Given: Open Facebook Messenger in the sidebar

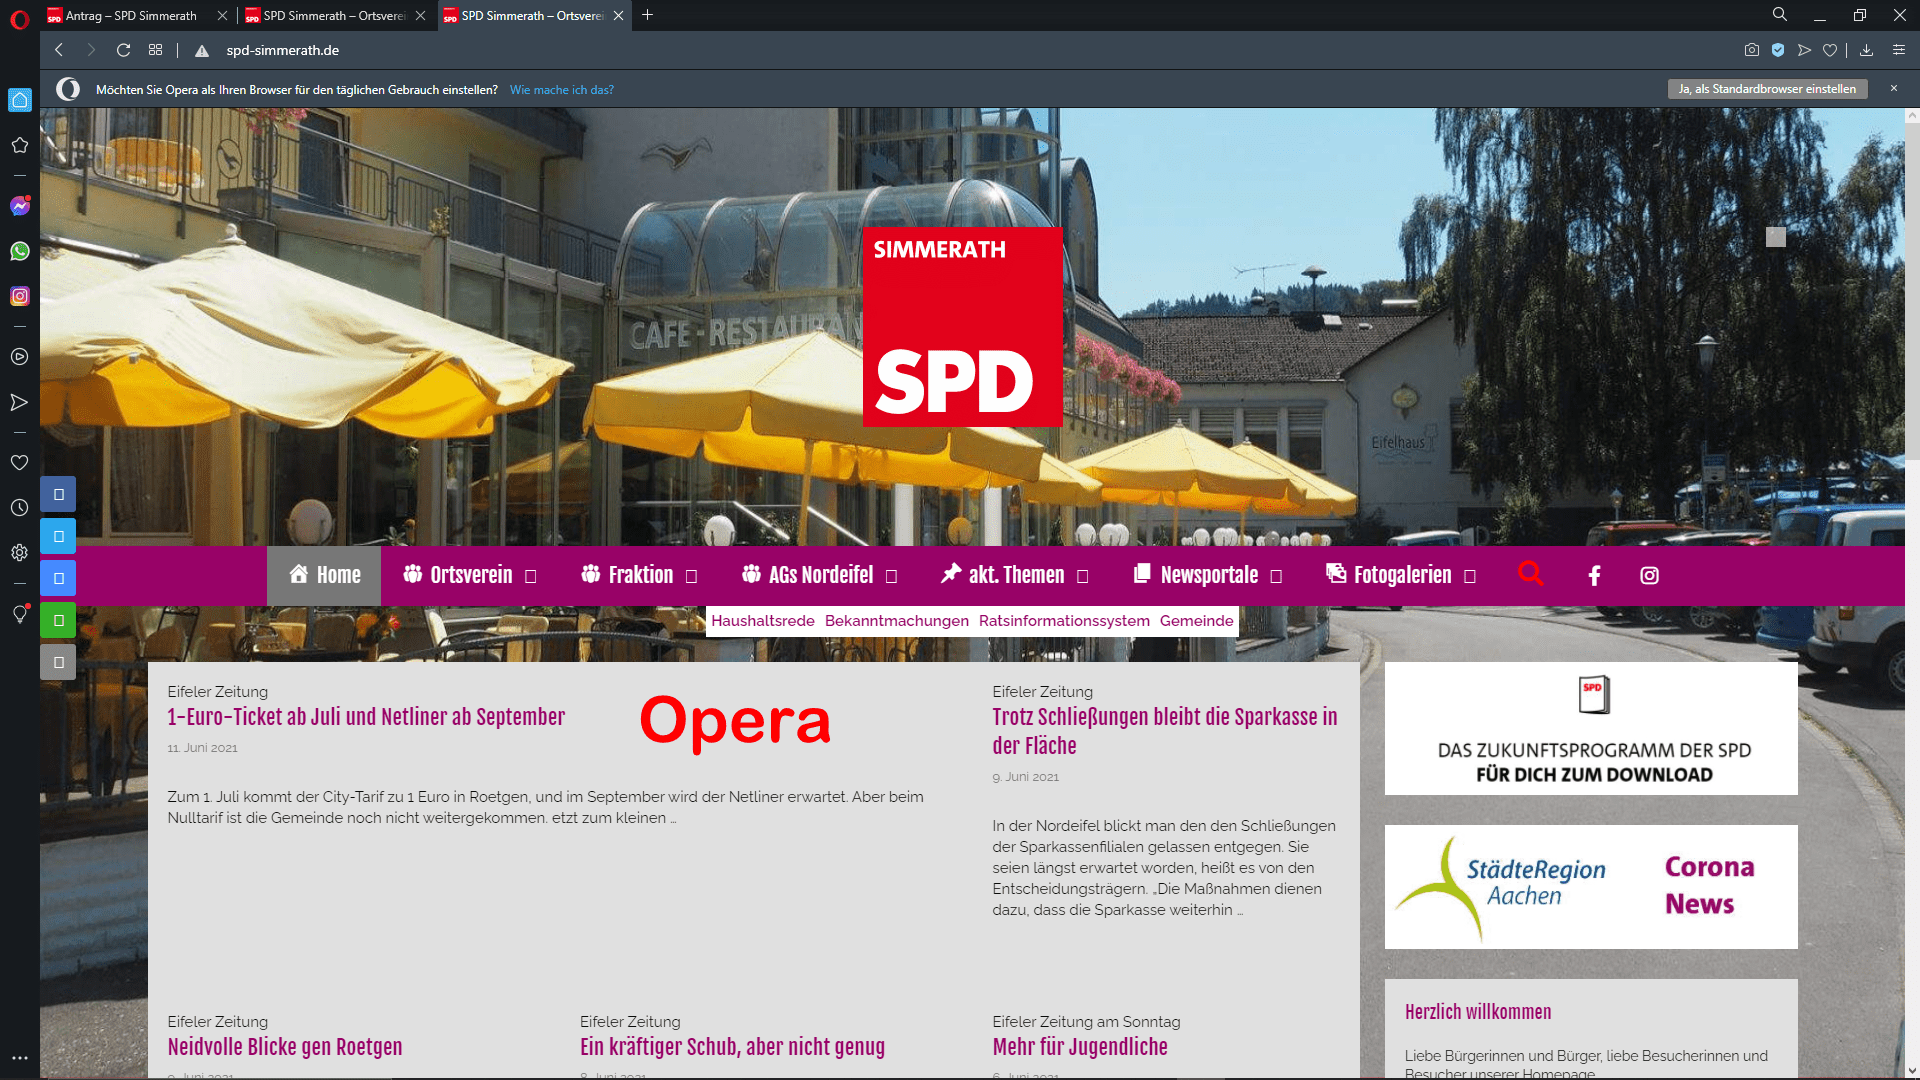Looking at the screenshot, I should pyautogui.click(x=19, y=206).
